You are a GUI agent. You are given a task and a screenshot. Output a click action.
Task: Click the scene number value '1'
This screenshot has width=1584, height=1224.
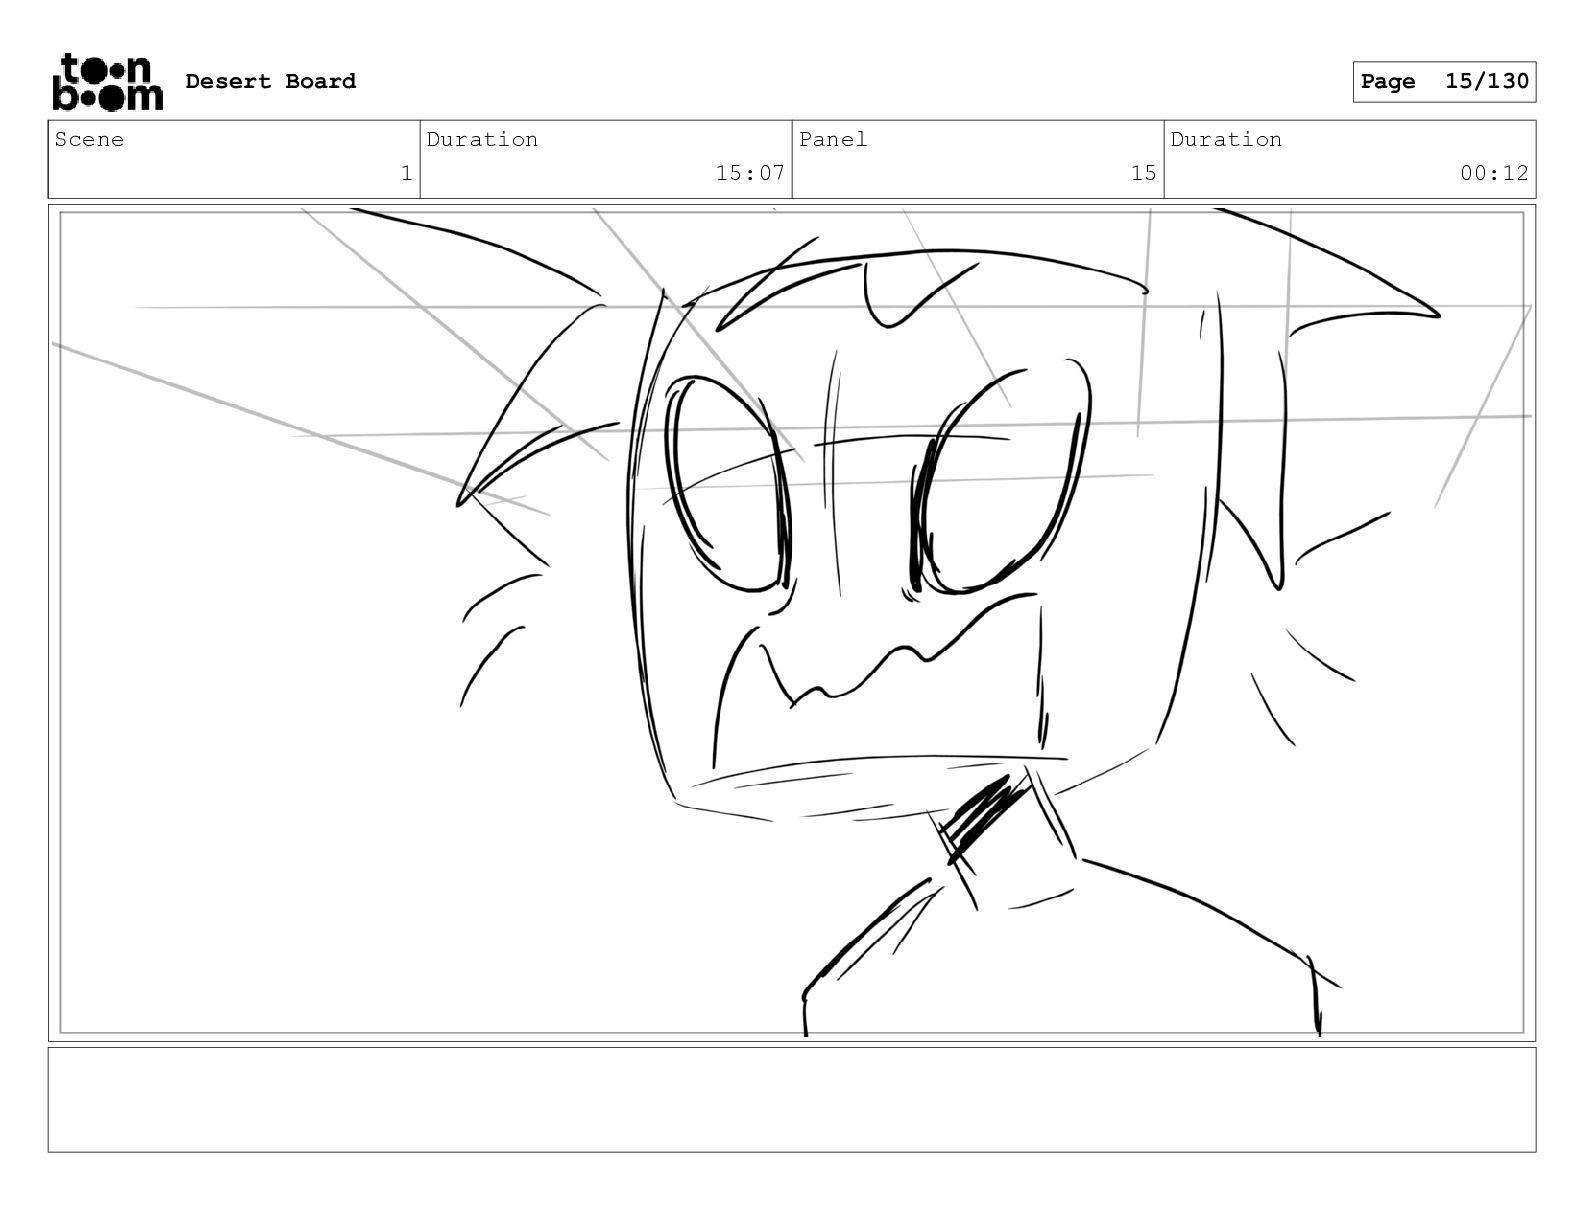coord(406,173)
